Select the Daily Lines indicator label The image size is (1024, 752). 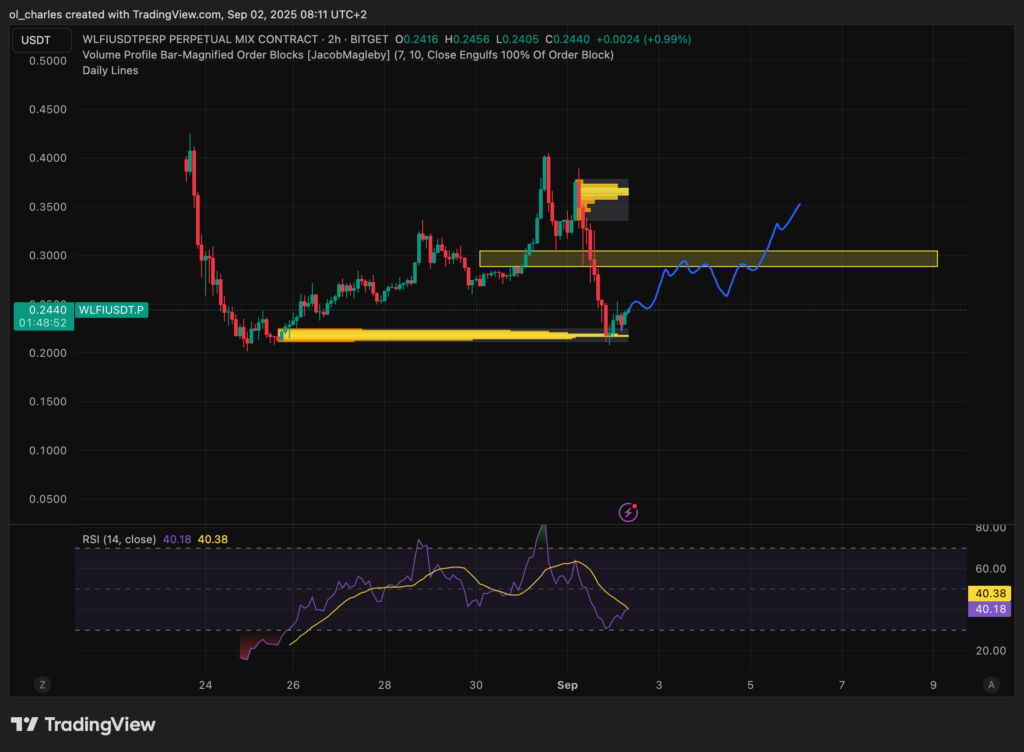click(111, 70)
